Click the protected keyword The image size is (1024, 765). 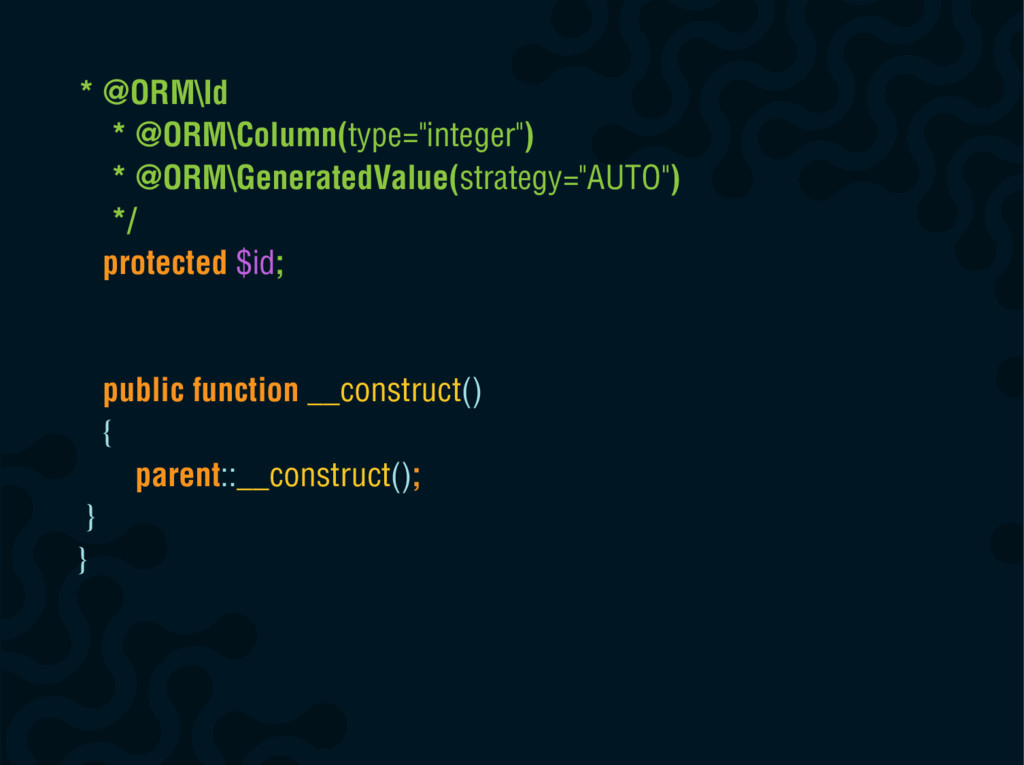coord(165,263)
